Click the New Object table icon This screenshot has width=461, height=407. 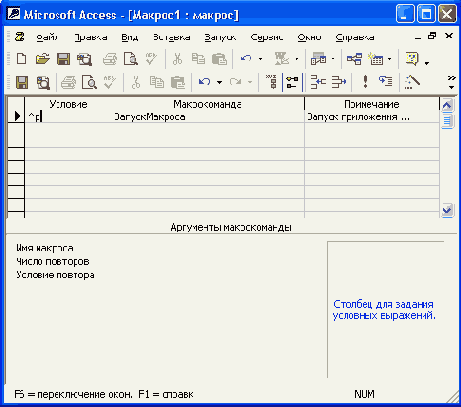pos(376,59)
